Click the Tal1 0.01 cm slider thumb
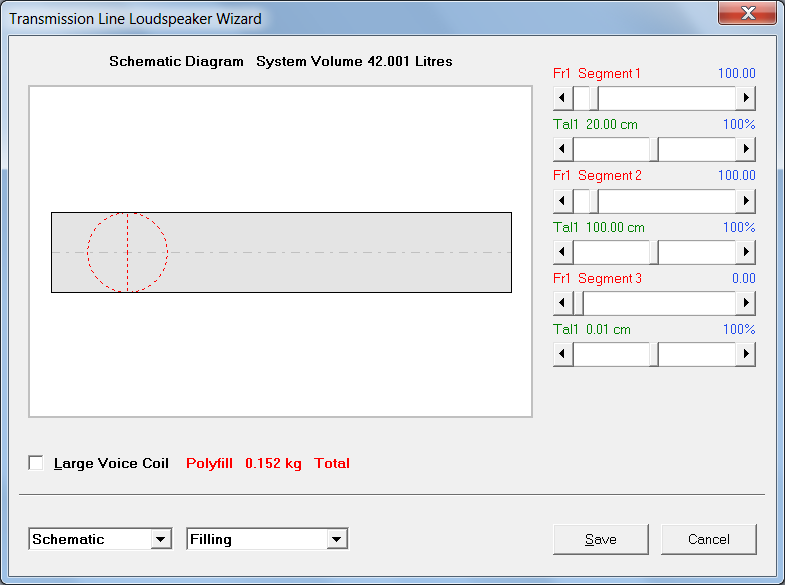This screenshot has width=785, height=585. [654, 354]
